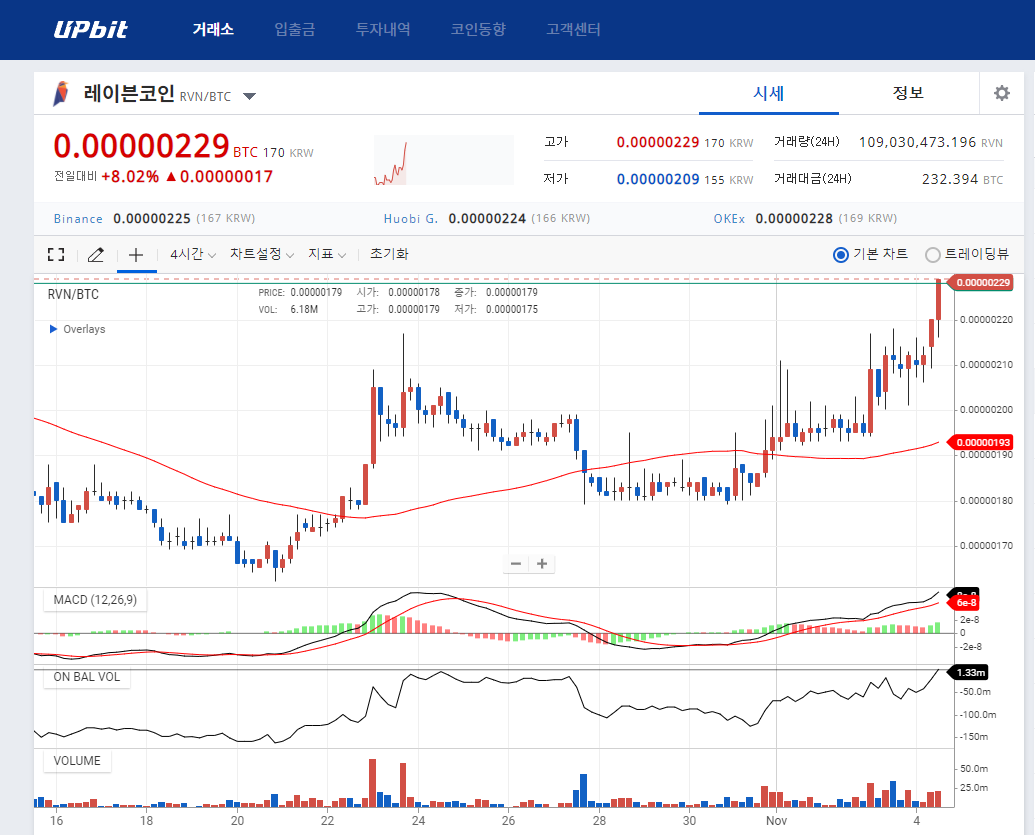Click the Ravencoin logo icon

[x=61, y=94]
